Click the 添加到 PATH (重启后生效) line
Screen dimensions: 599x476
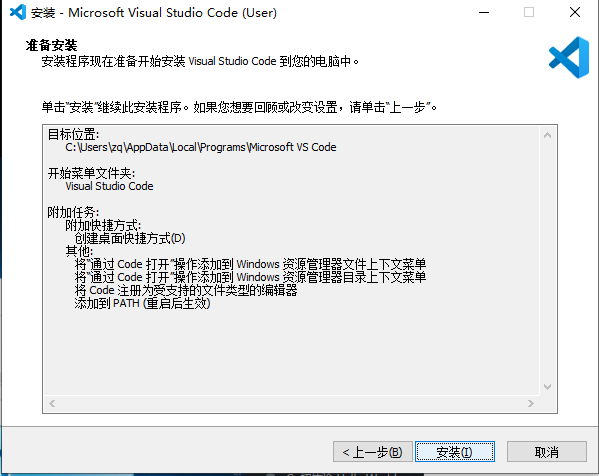click(x=142, y=304)
